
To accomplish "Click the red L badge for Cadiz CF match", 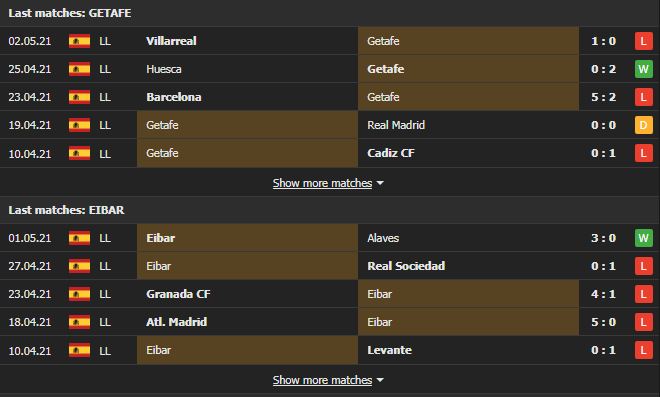I will [643, 153].
